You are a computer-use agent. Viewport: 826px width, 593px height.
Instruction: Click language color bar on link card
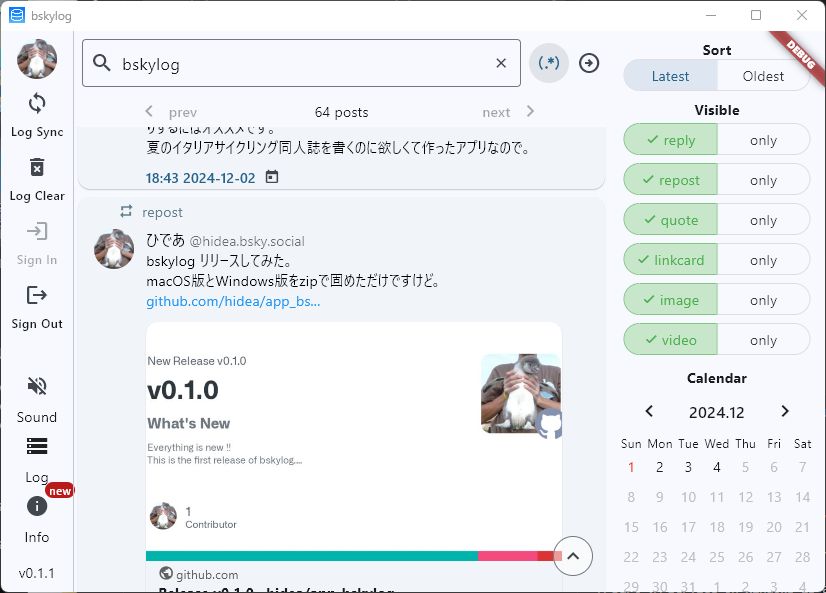(354, 556)
